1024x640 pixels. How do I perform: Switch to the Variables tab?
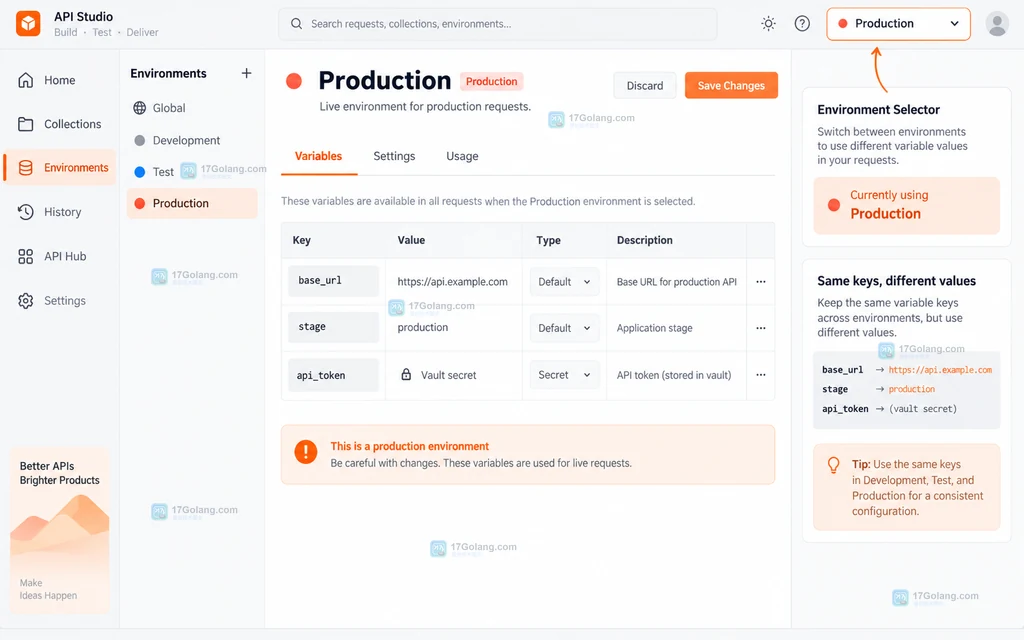319,157
